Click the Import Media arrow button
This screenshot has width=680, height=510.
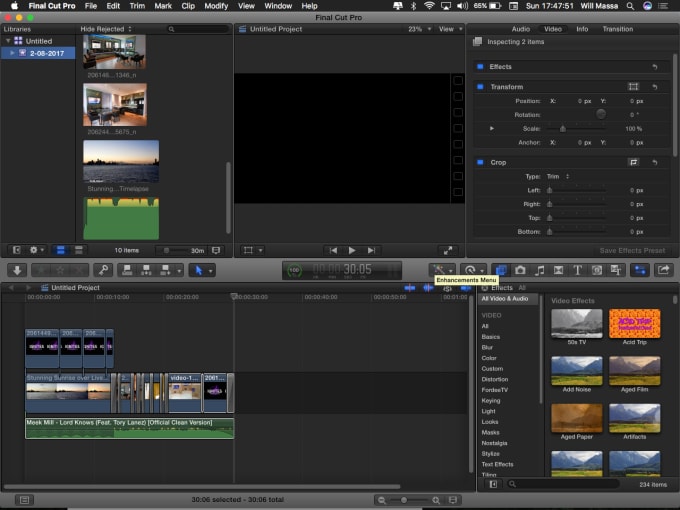pyautogui.click(x=17, y=270)
